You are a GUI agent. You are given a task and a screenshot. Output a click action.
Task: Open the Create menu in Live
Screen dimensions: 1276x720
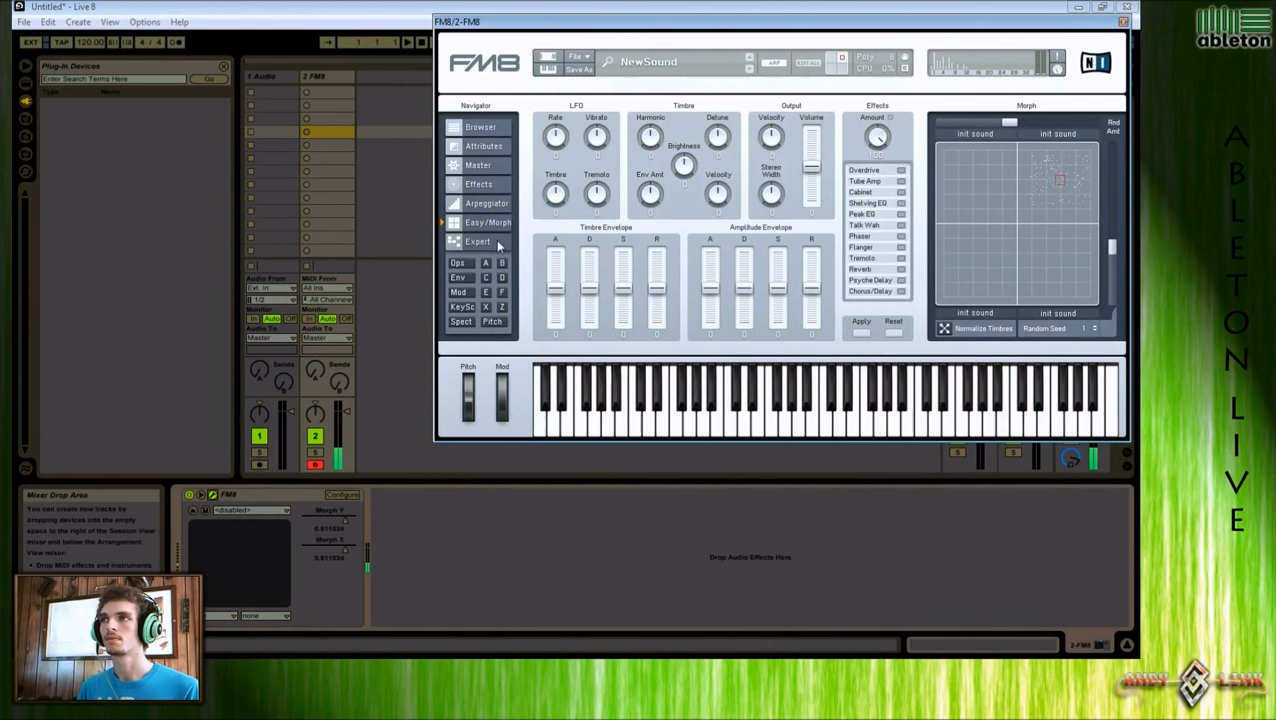click(78, 22)
